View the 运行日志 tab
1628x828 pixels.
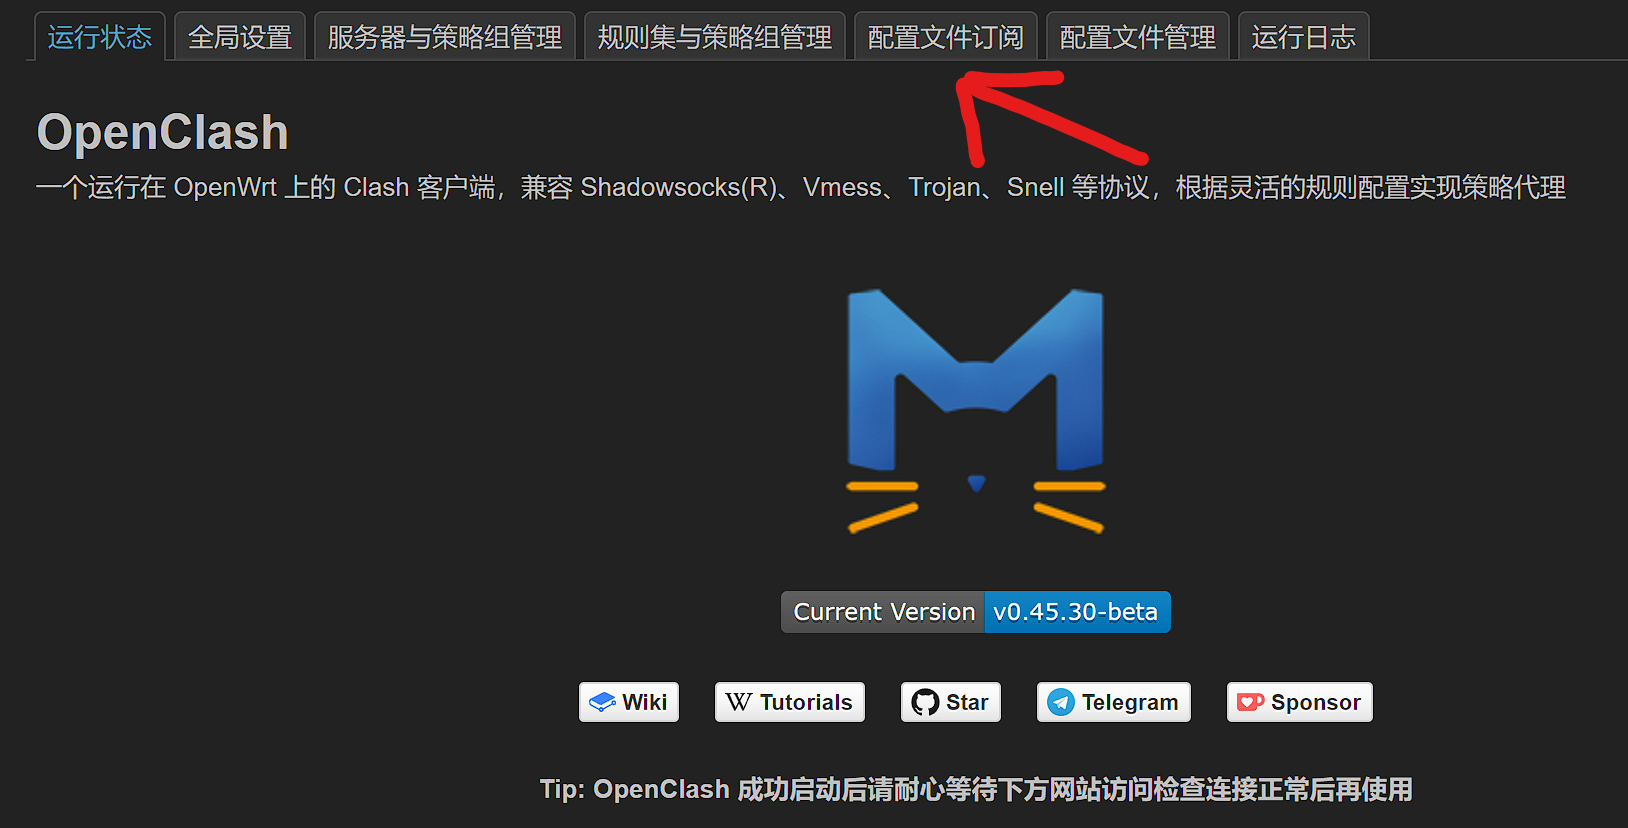[1304, 37]
